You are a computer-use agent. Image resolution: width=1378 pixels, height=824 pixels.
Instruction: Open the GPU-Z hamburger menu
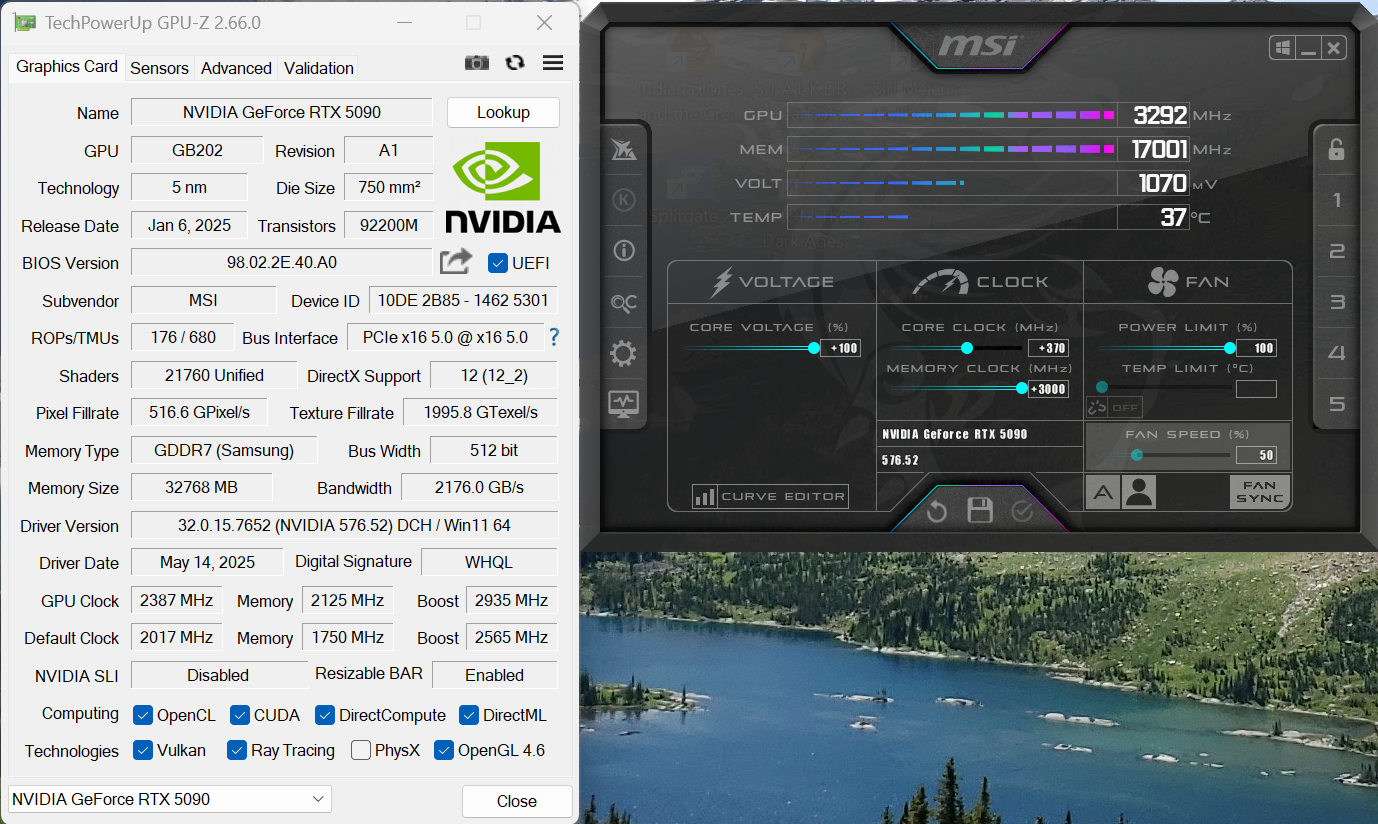click(553, 63)
